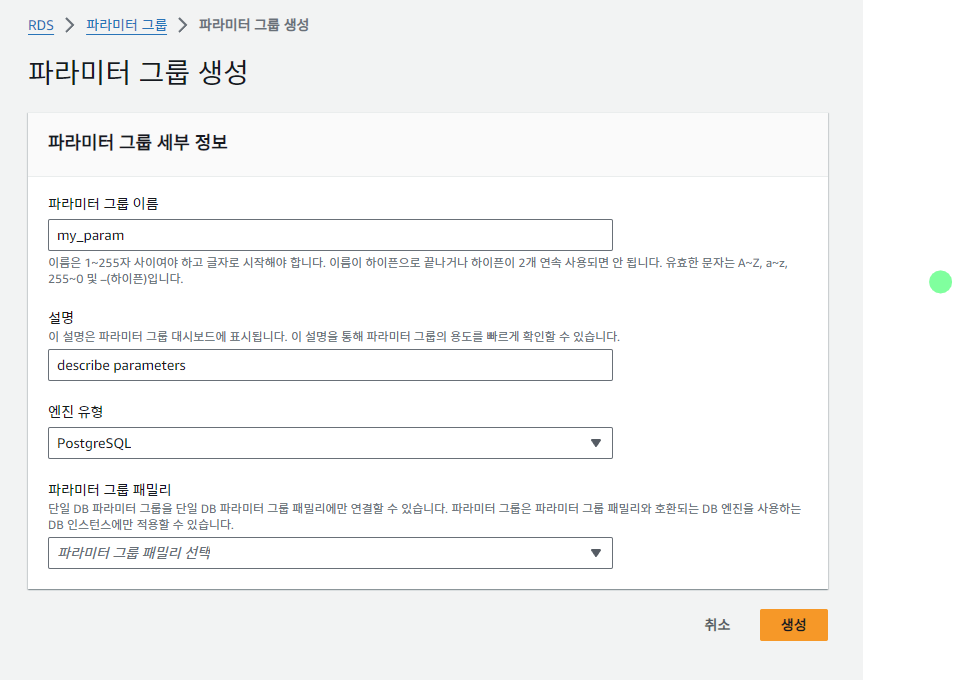Click the 파라미터 그룹 이름 field label

[103, 204]
